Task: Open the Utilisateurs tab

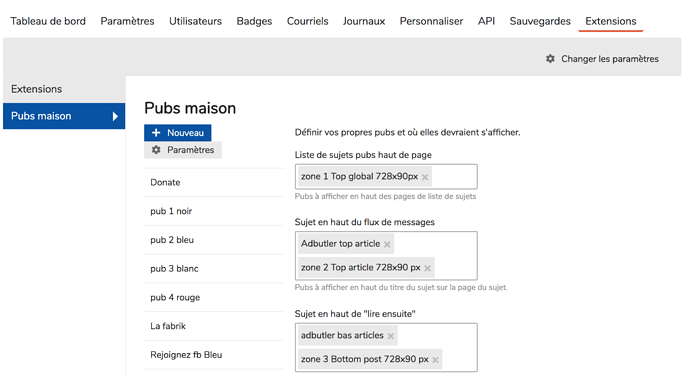Action: 195,21
